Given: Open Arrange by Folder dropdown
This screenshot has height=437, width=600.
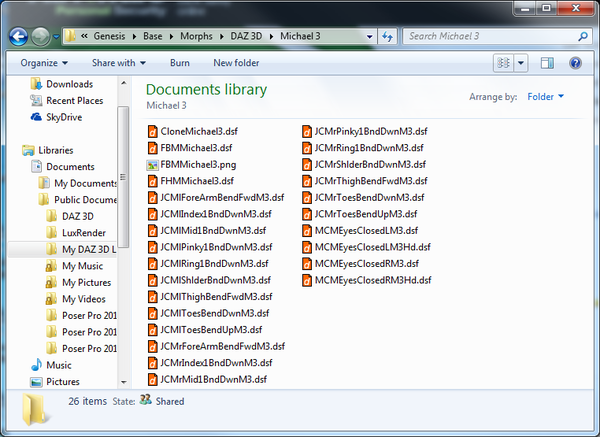Looking at the screenshot, I should [545, 96].
